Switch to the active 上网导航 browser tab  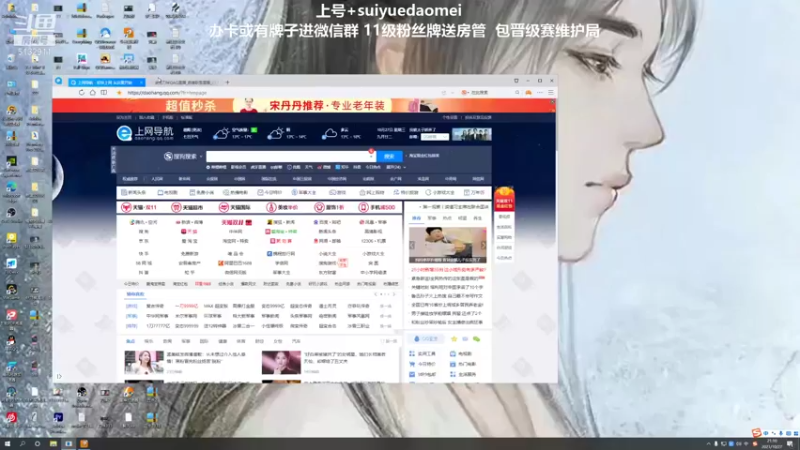(x=106, y=82)
